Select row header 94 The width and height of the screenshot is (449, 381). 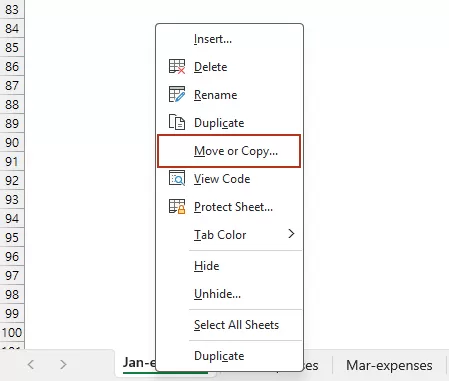click(12, 218)
